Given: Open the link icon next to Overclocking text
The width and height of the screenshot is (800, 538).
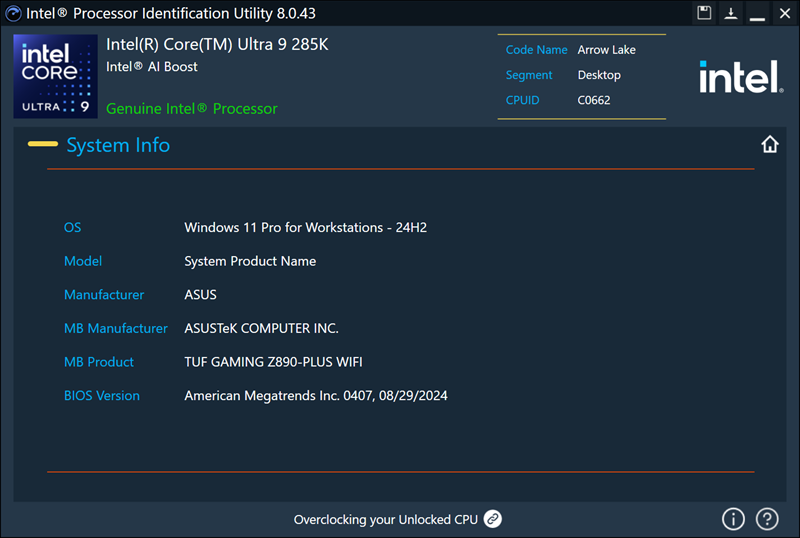Looking at the screenshot, I should [492, 519].
